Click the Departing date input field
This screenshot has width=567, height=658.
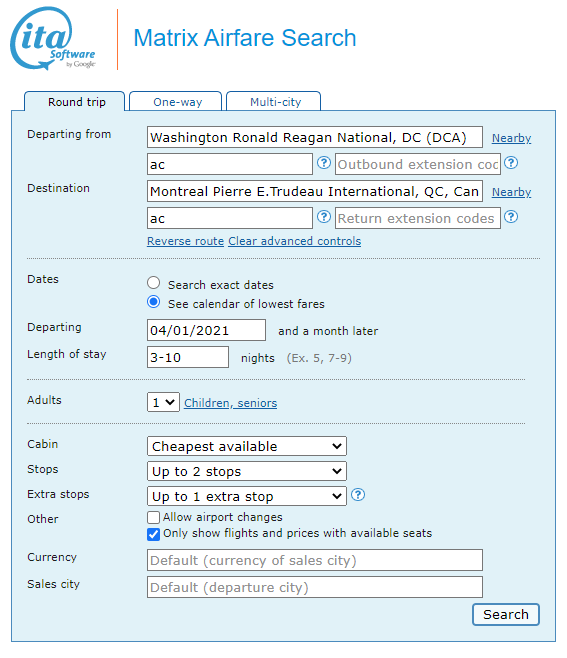click(206, 330)
